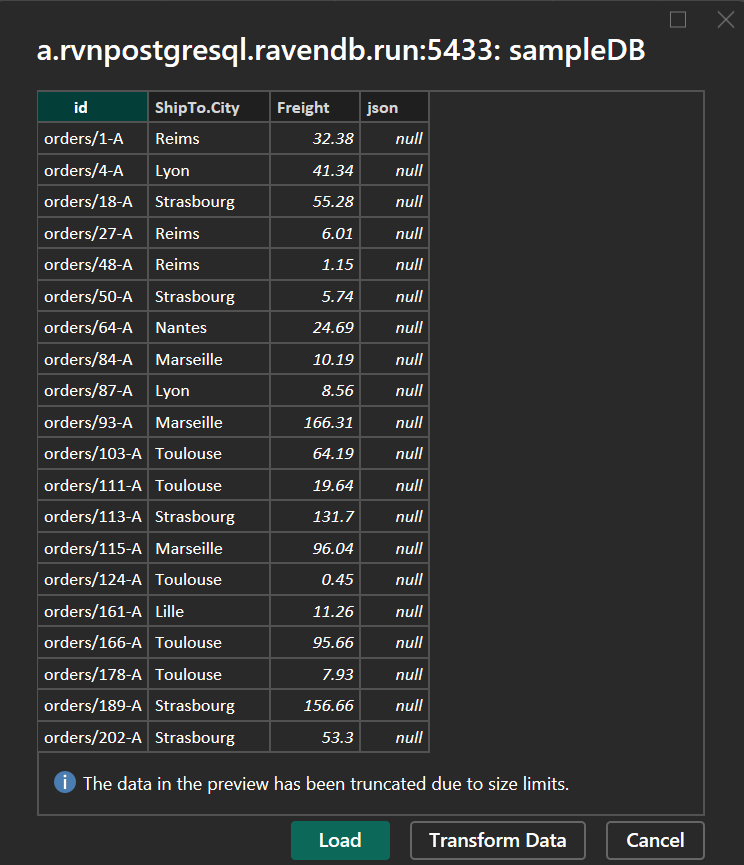This screenshot has width=744, height=865.
Task: Select the Freight column header
Action: (x=315, y=107)
